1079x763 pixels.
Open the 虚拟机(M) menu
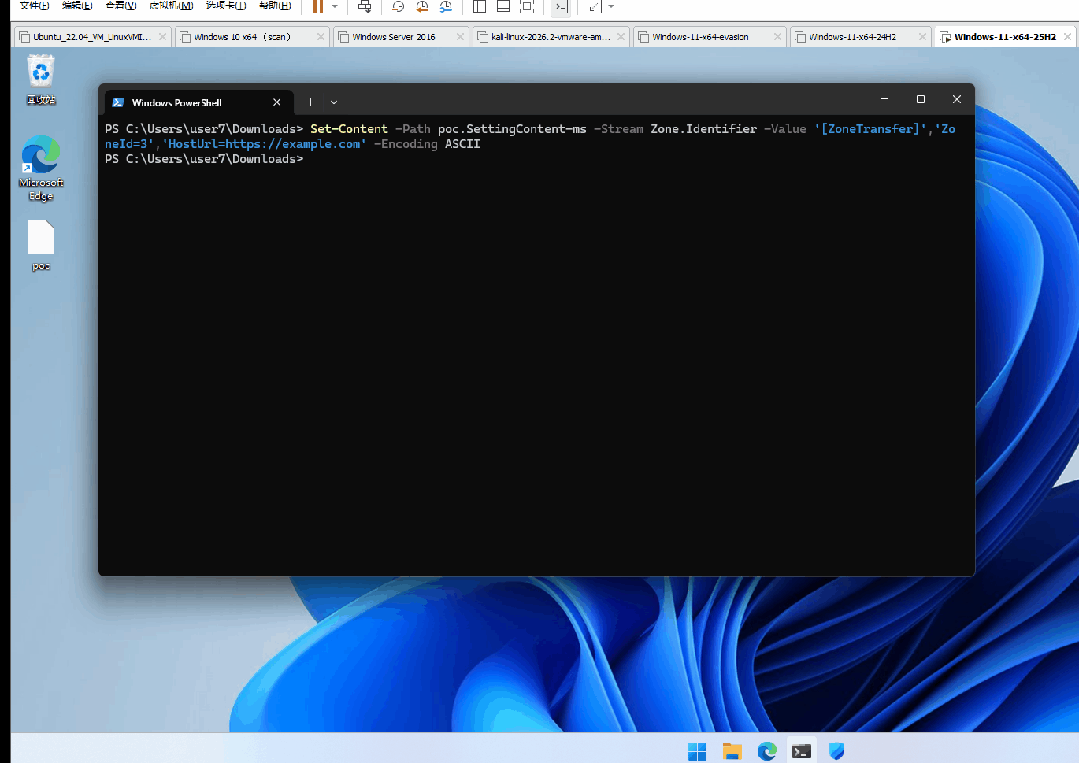tap(171, 6)
